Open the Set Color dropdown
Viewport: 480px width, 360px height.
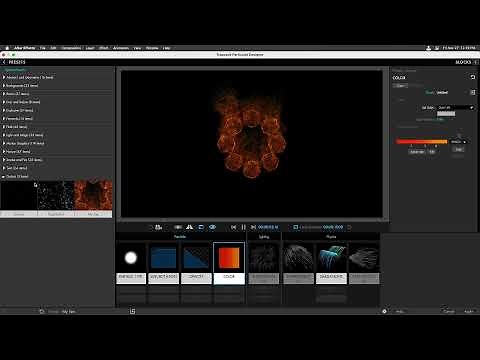tap(455, 108)
